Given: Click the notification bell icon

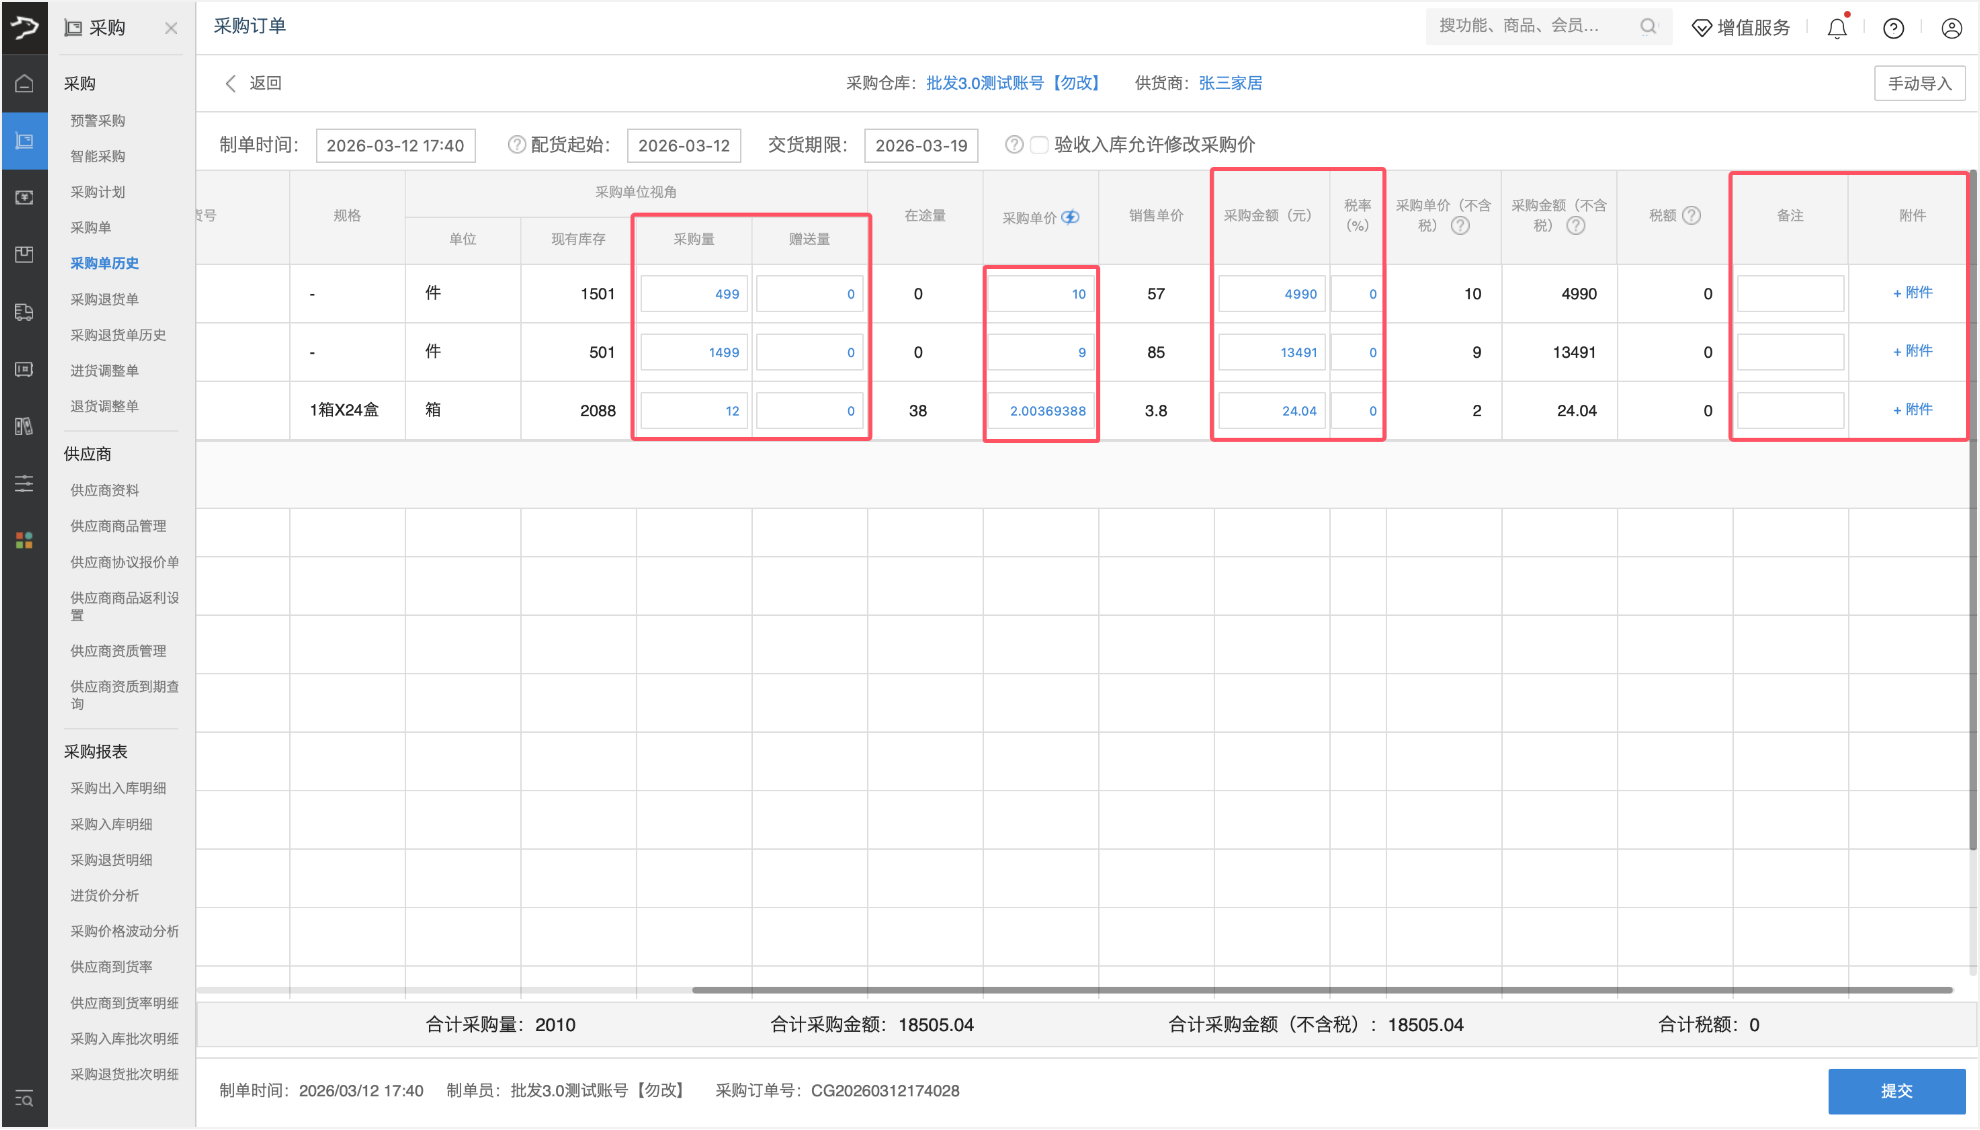Looking at the screenshot, I should 1837,28.
